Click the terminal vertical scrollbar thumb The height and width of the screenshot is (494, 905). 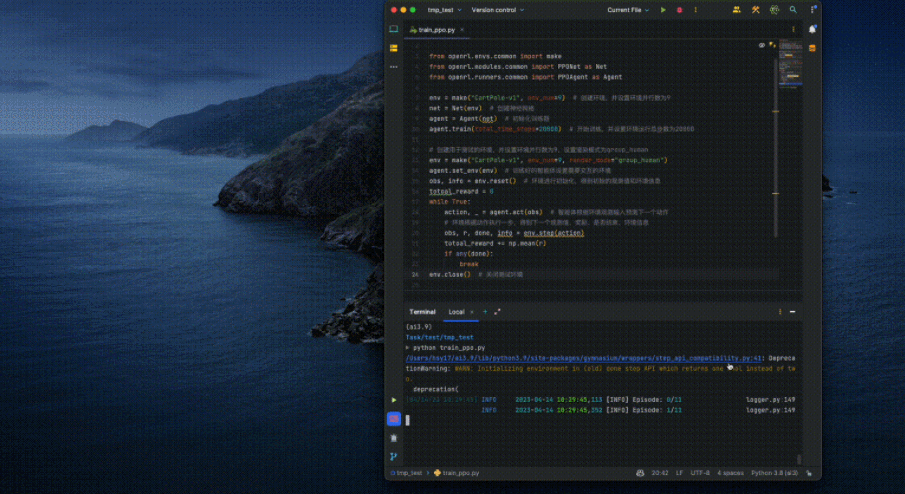point(799,459)
